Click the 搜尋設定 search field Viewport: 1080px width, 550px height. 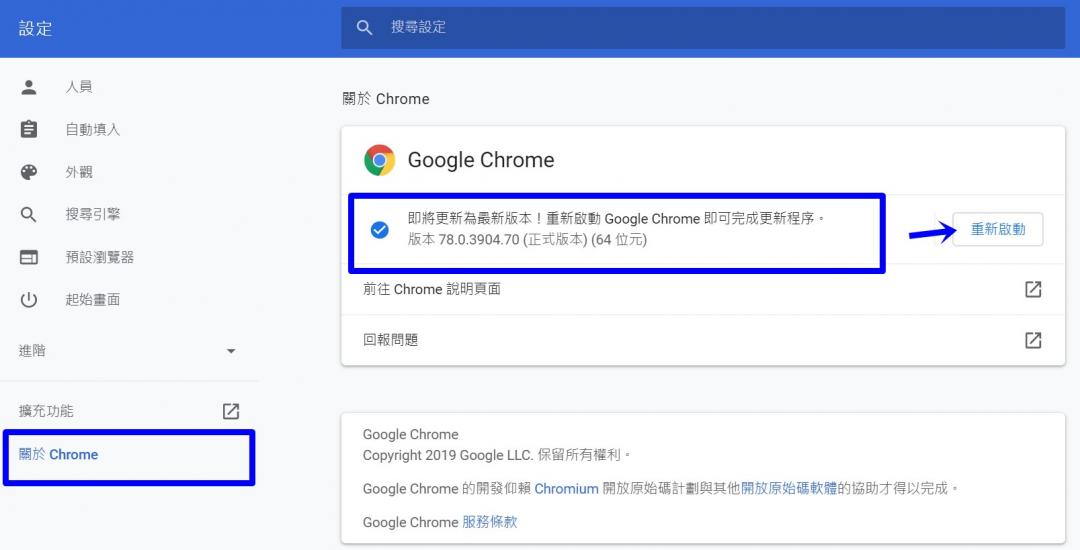[x=700, y=28]
